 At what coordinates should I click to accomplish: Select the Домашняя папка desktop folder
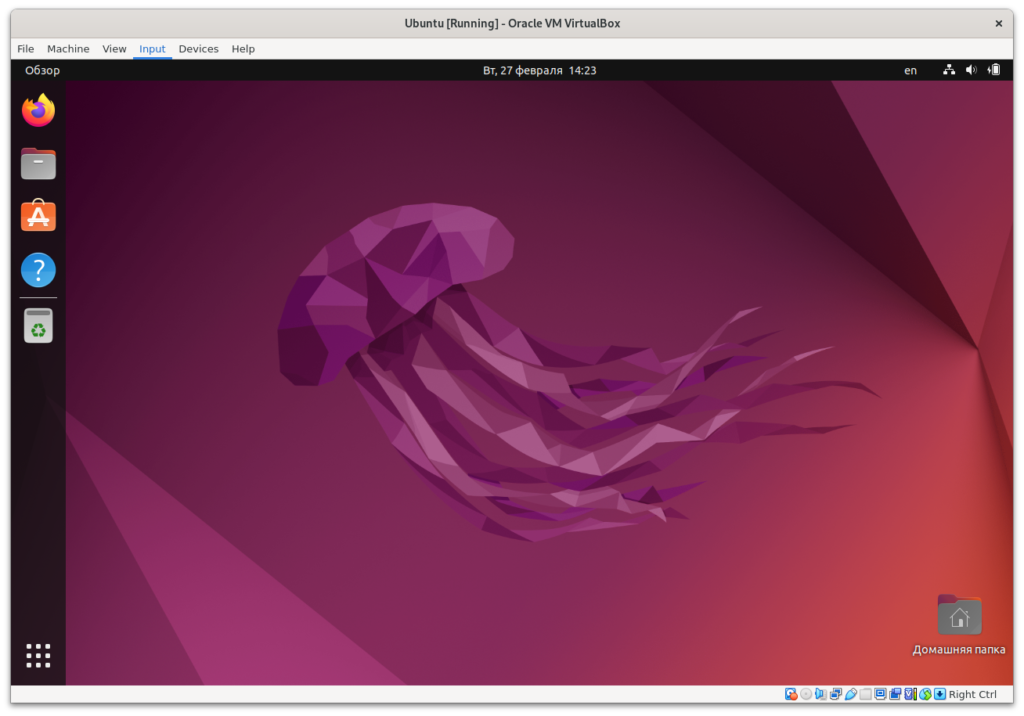tap(959, 625)
